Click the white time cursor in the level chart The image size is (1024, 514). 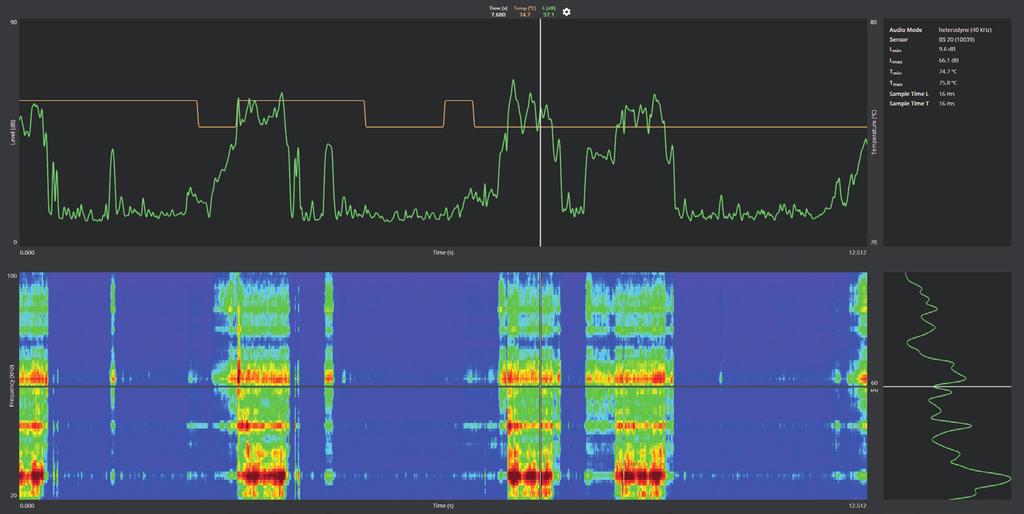(540, 133)
